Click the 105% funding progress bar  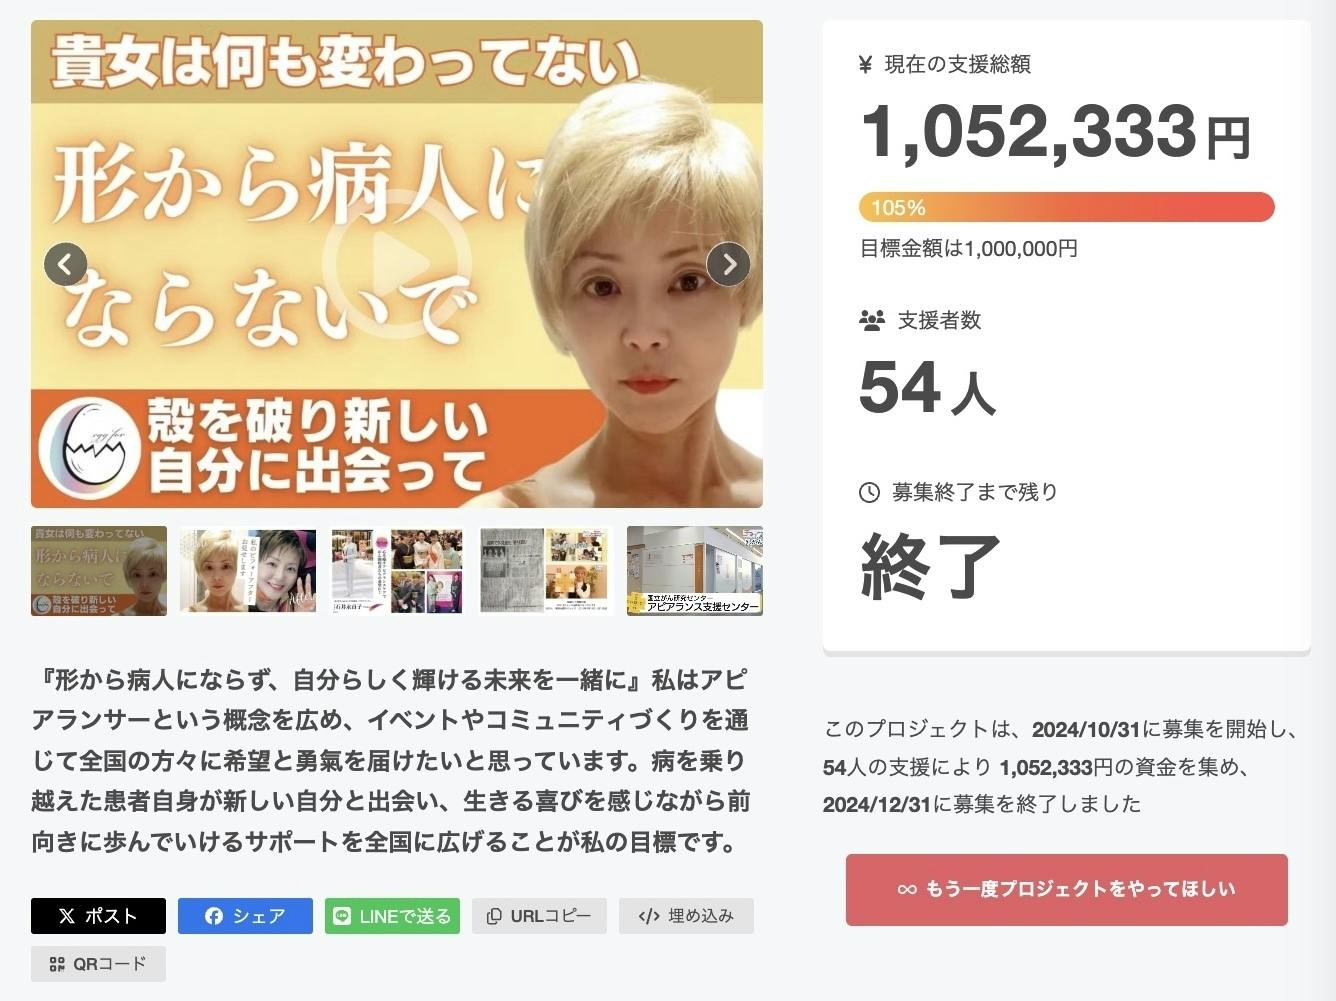(1066, 207)
